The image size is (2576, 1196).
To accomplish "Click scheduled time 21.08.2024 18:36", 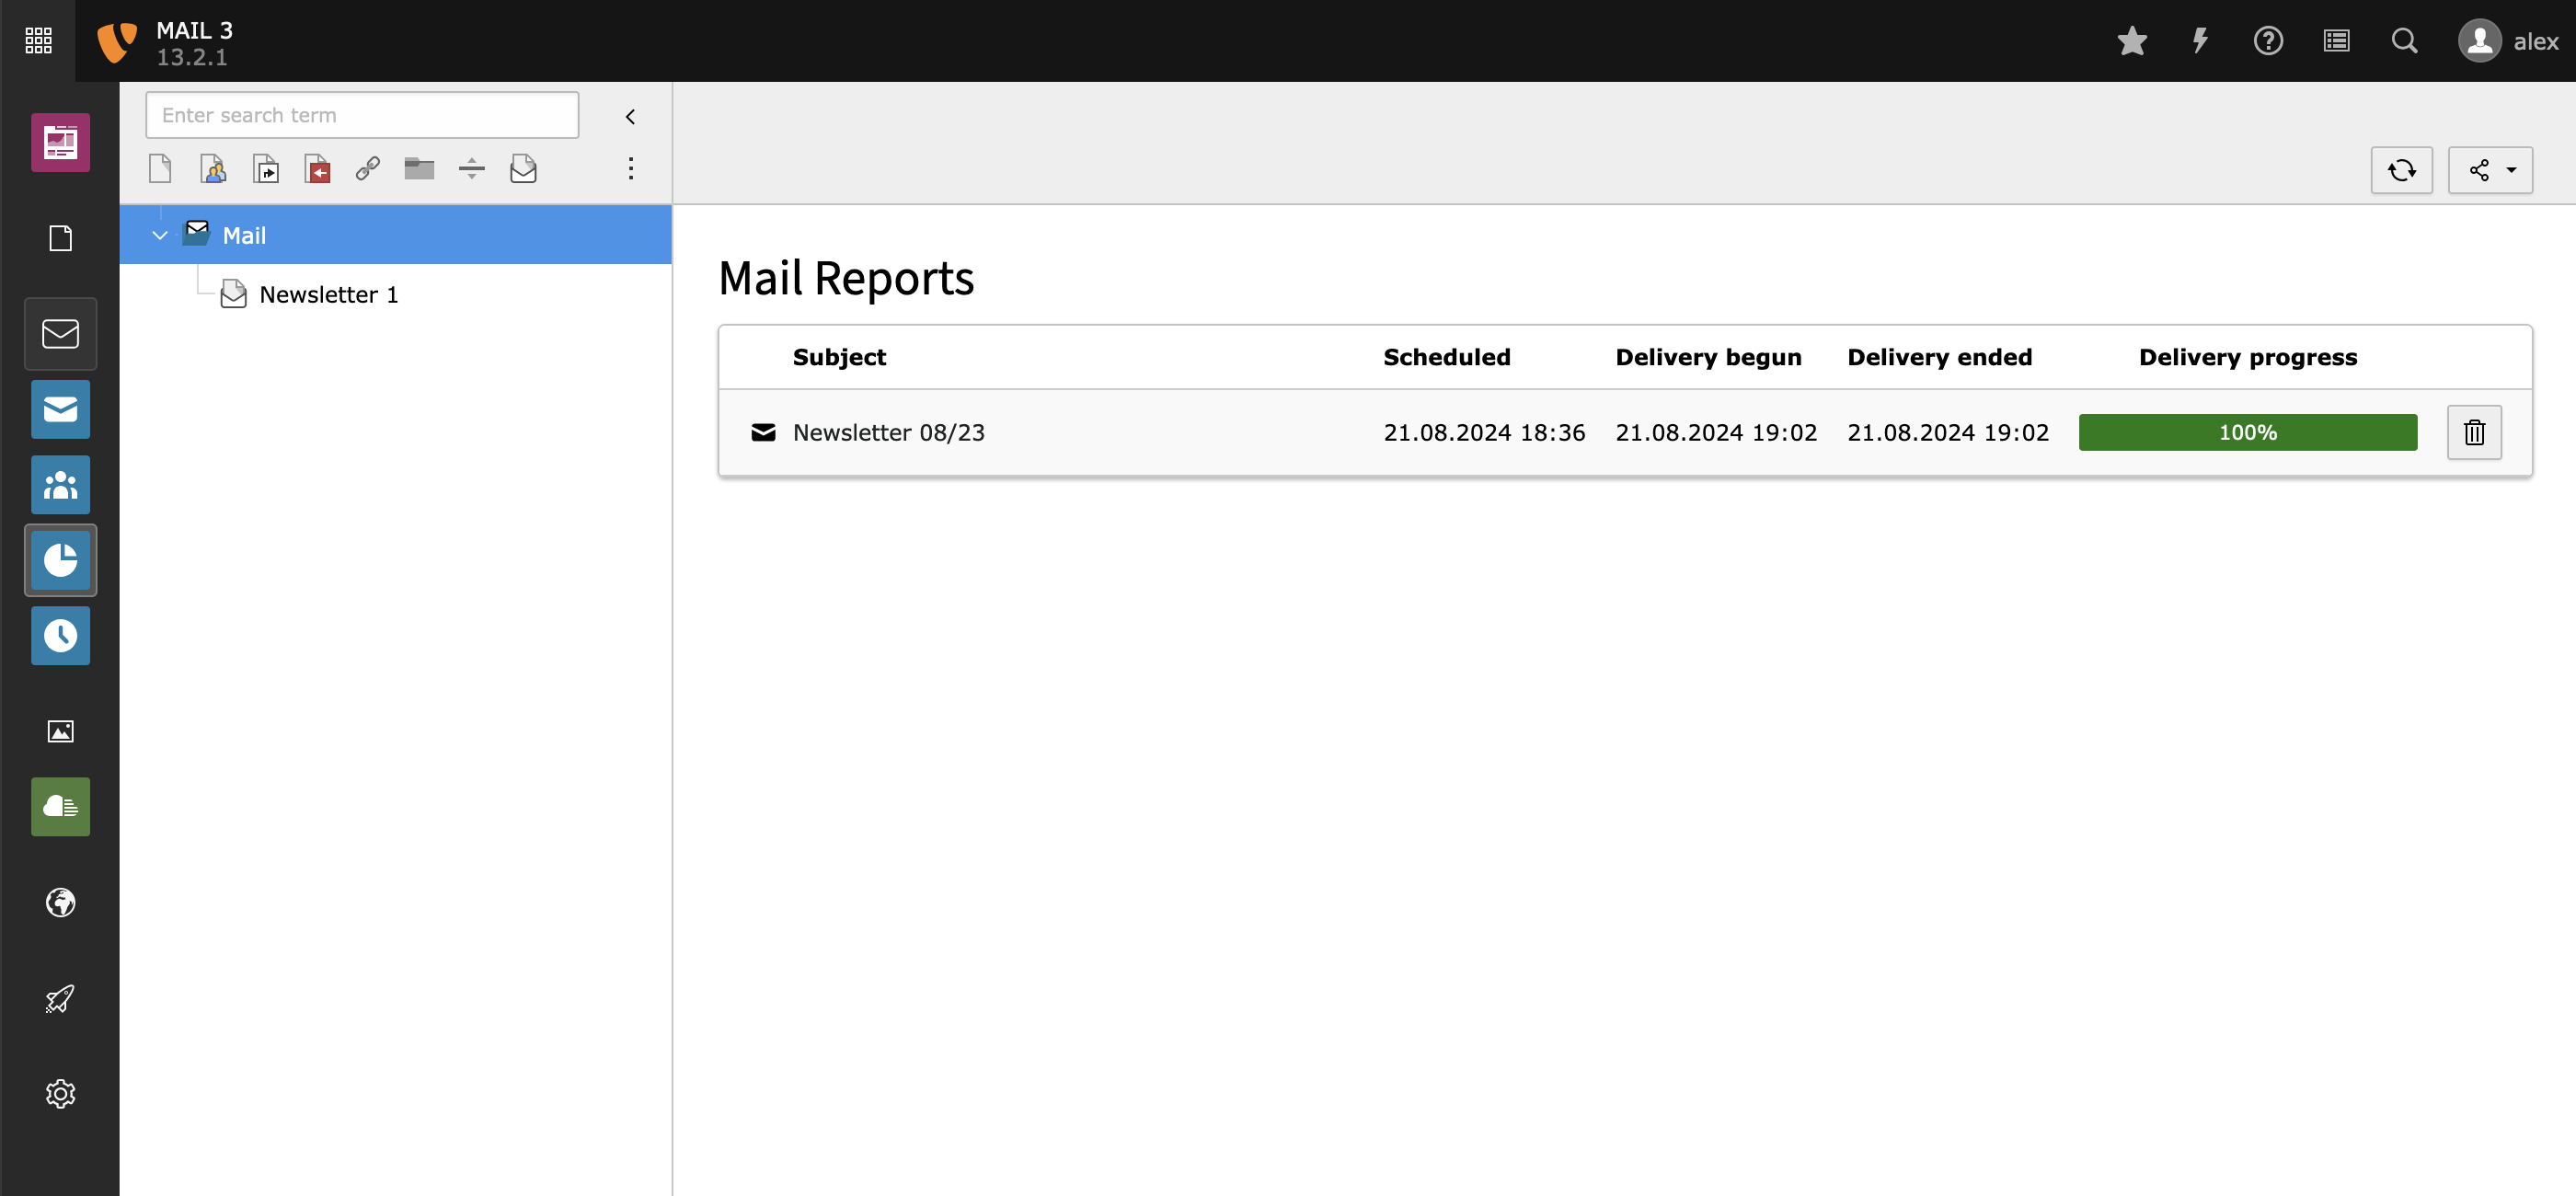I will pyautogui.click(x=1484, y=433).
